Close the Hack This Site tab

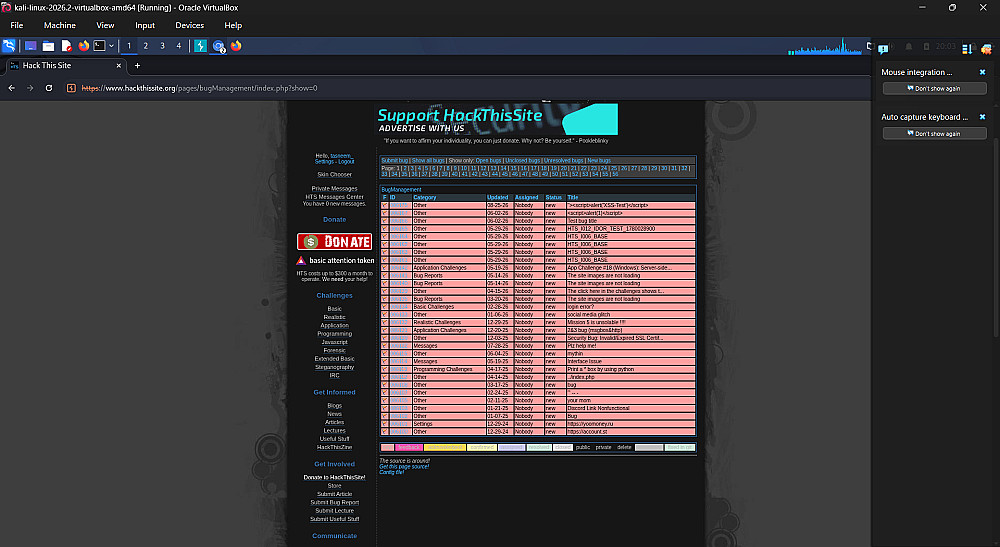(x=119, y=66)
